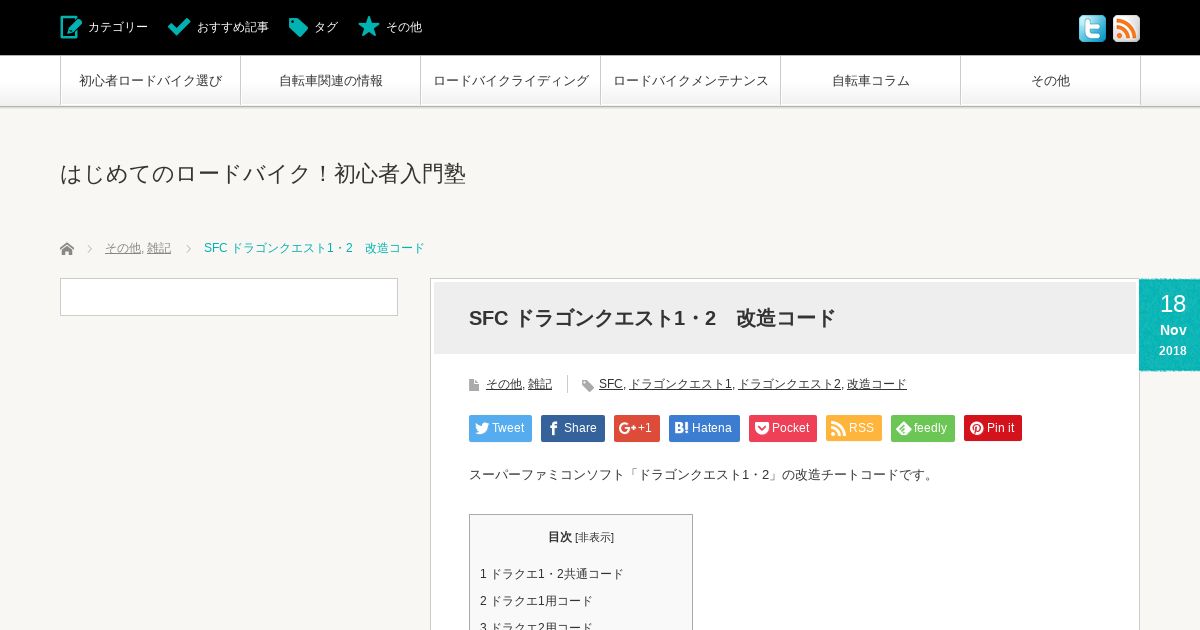Click the その他 category link under the article title
The height and width of the screenshot is (630, 1200).
pyautogui.click(x=503, y=384)
